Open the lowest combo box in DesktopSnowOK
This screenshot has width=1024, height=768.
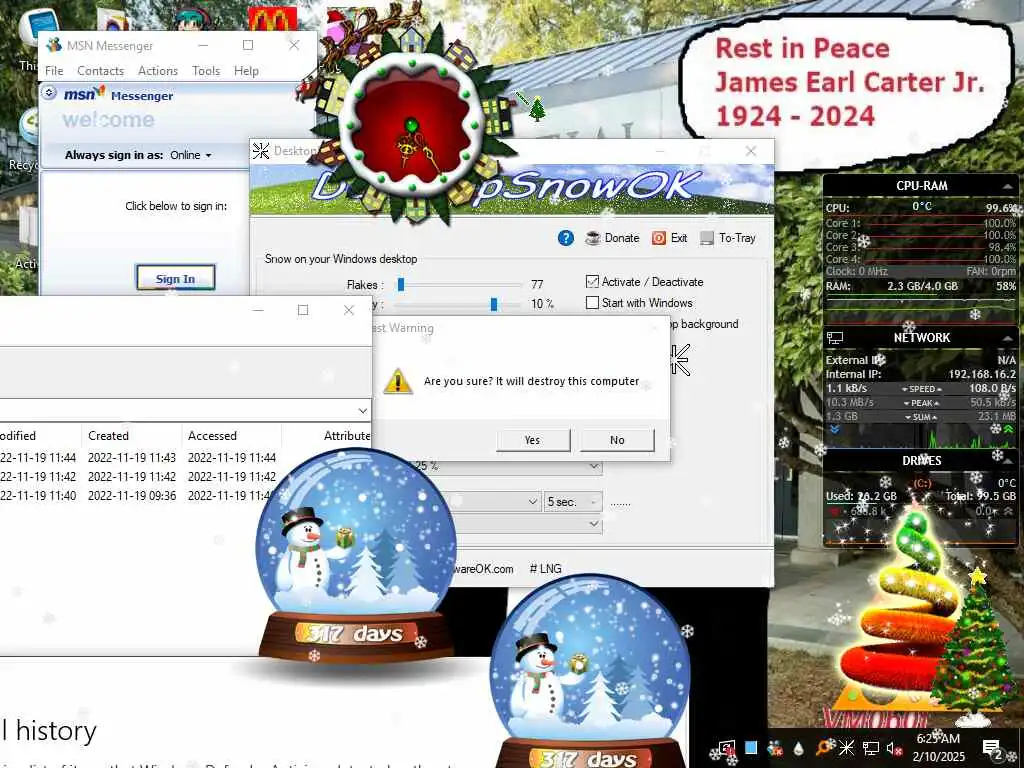click(x=526, y=524)
